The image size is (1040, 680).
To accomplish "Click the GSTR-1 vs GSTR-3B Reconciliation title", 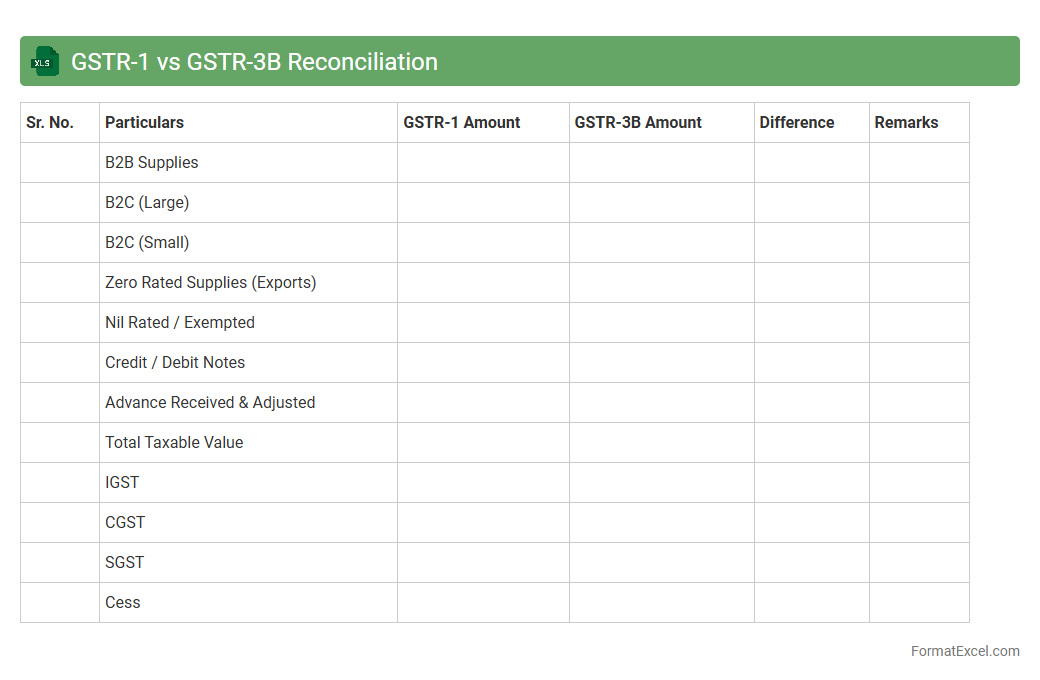I will [254, 62].
